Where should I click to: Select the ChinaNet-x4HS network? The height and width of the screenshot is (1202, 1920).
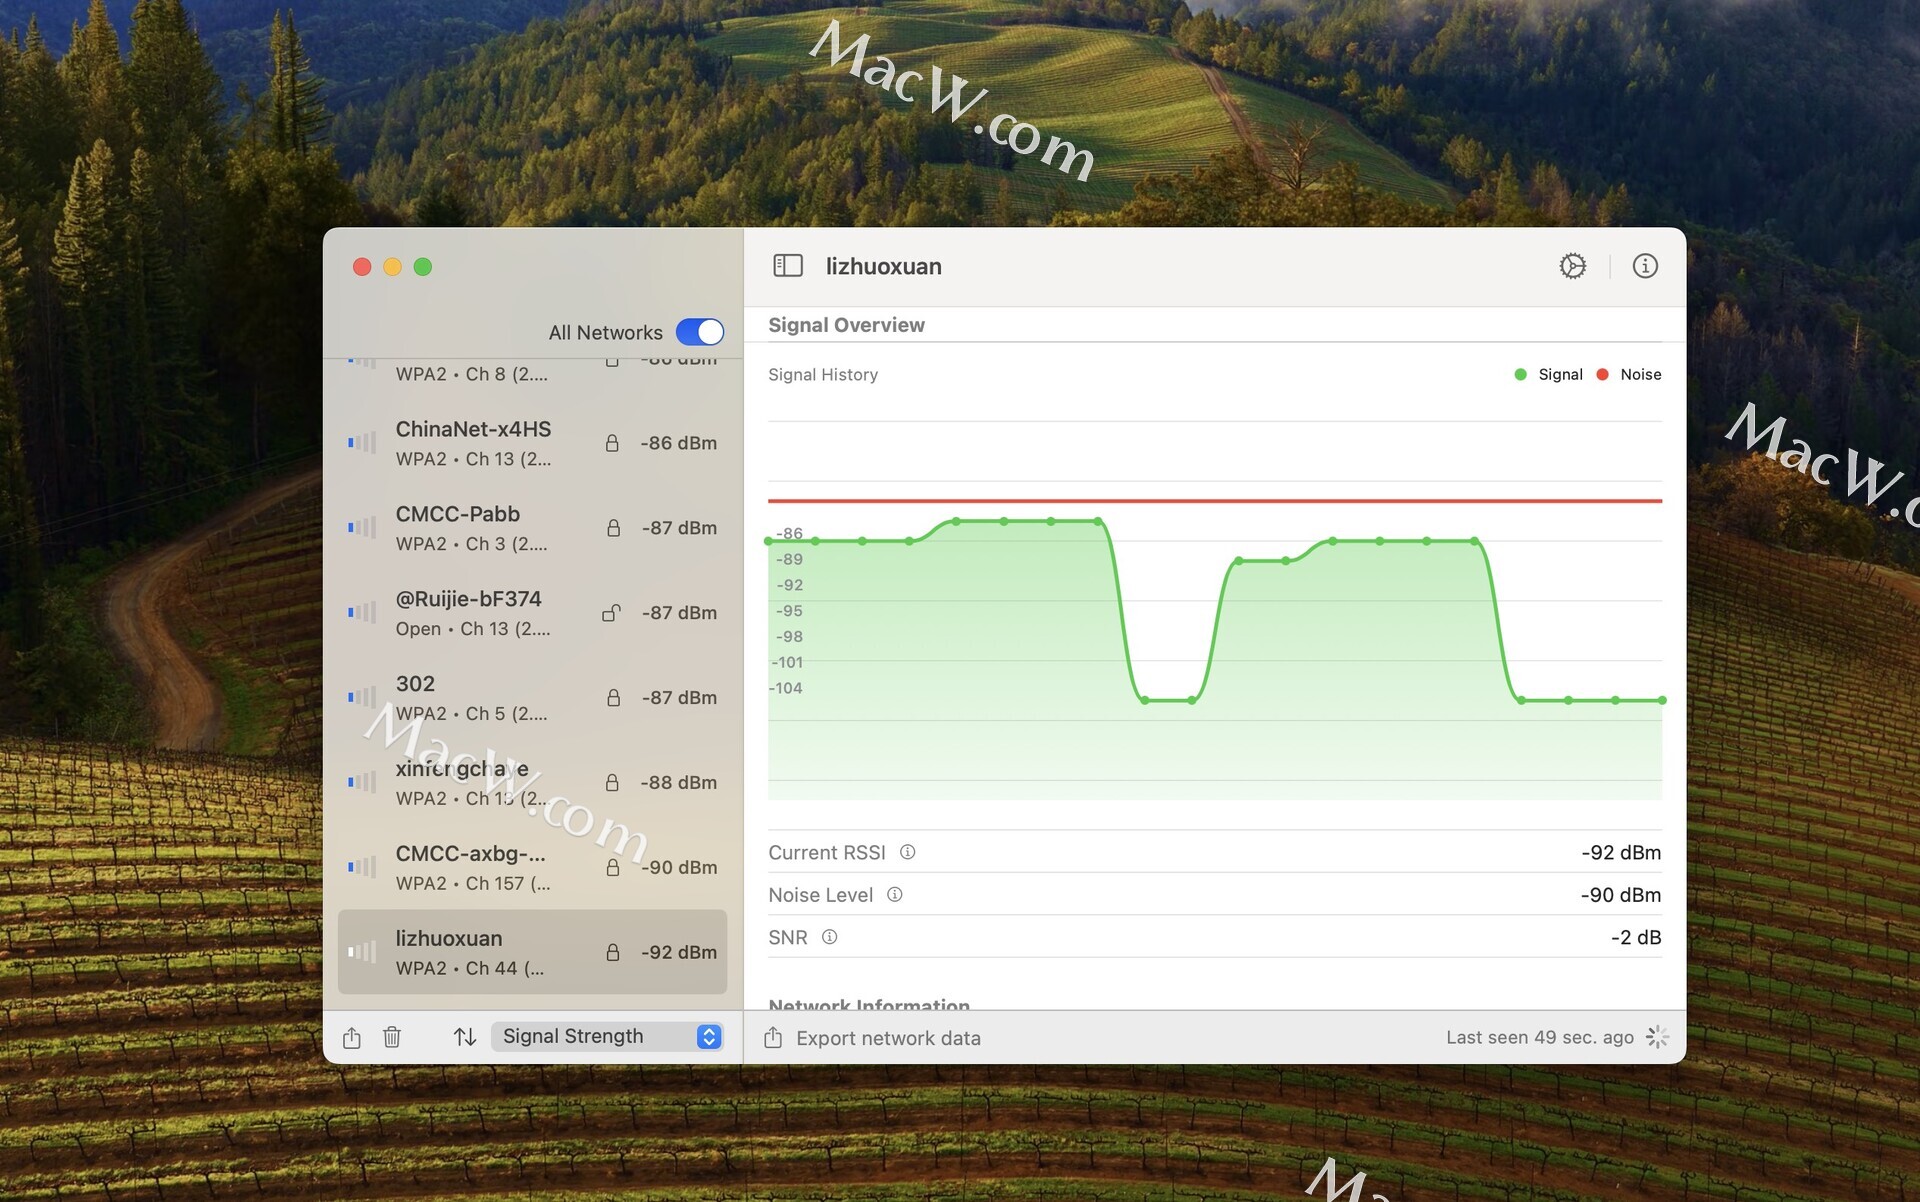pyautogui.click(x=532, y=443)
